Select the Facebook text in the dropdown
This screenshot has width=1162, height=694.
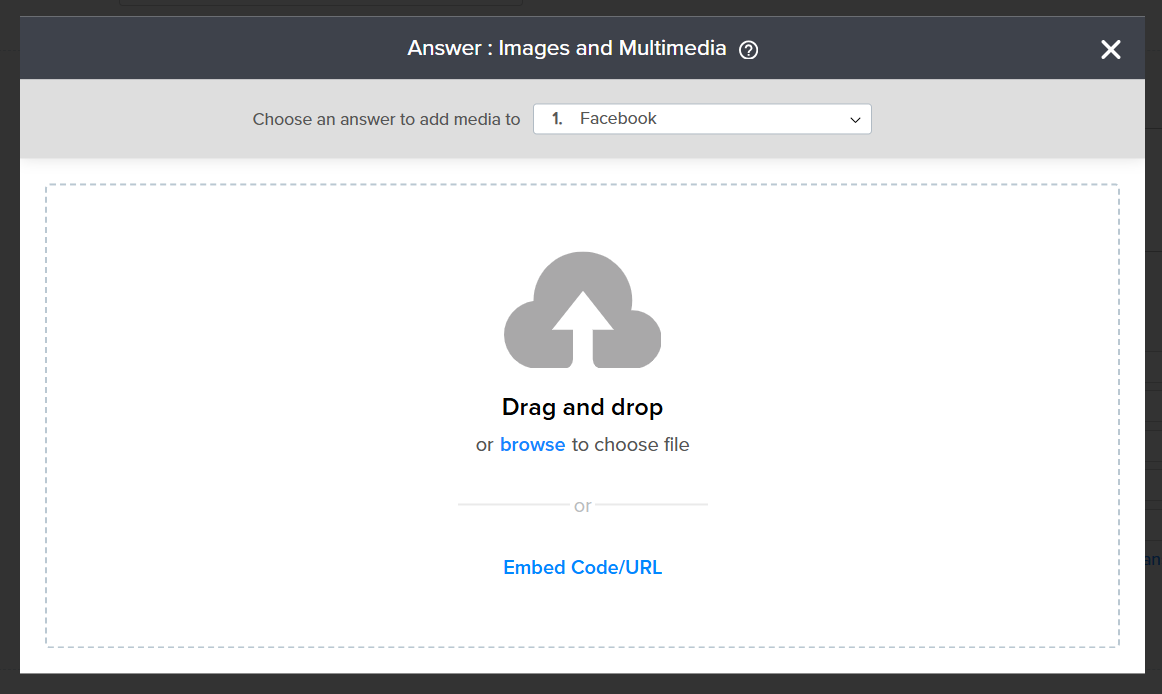pos(618,119)
